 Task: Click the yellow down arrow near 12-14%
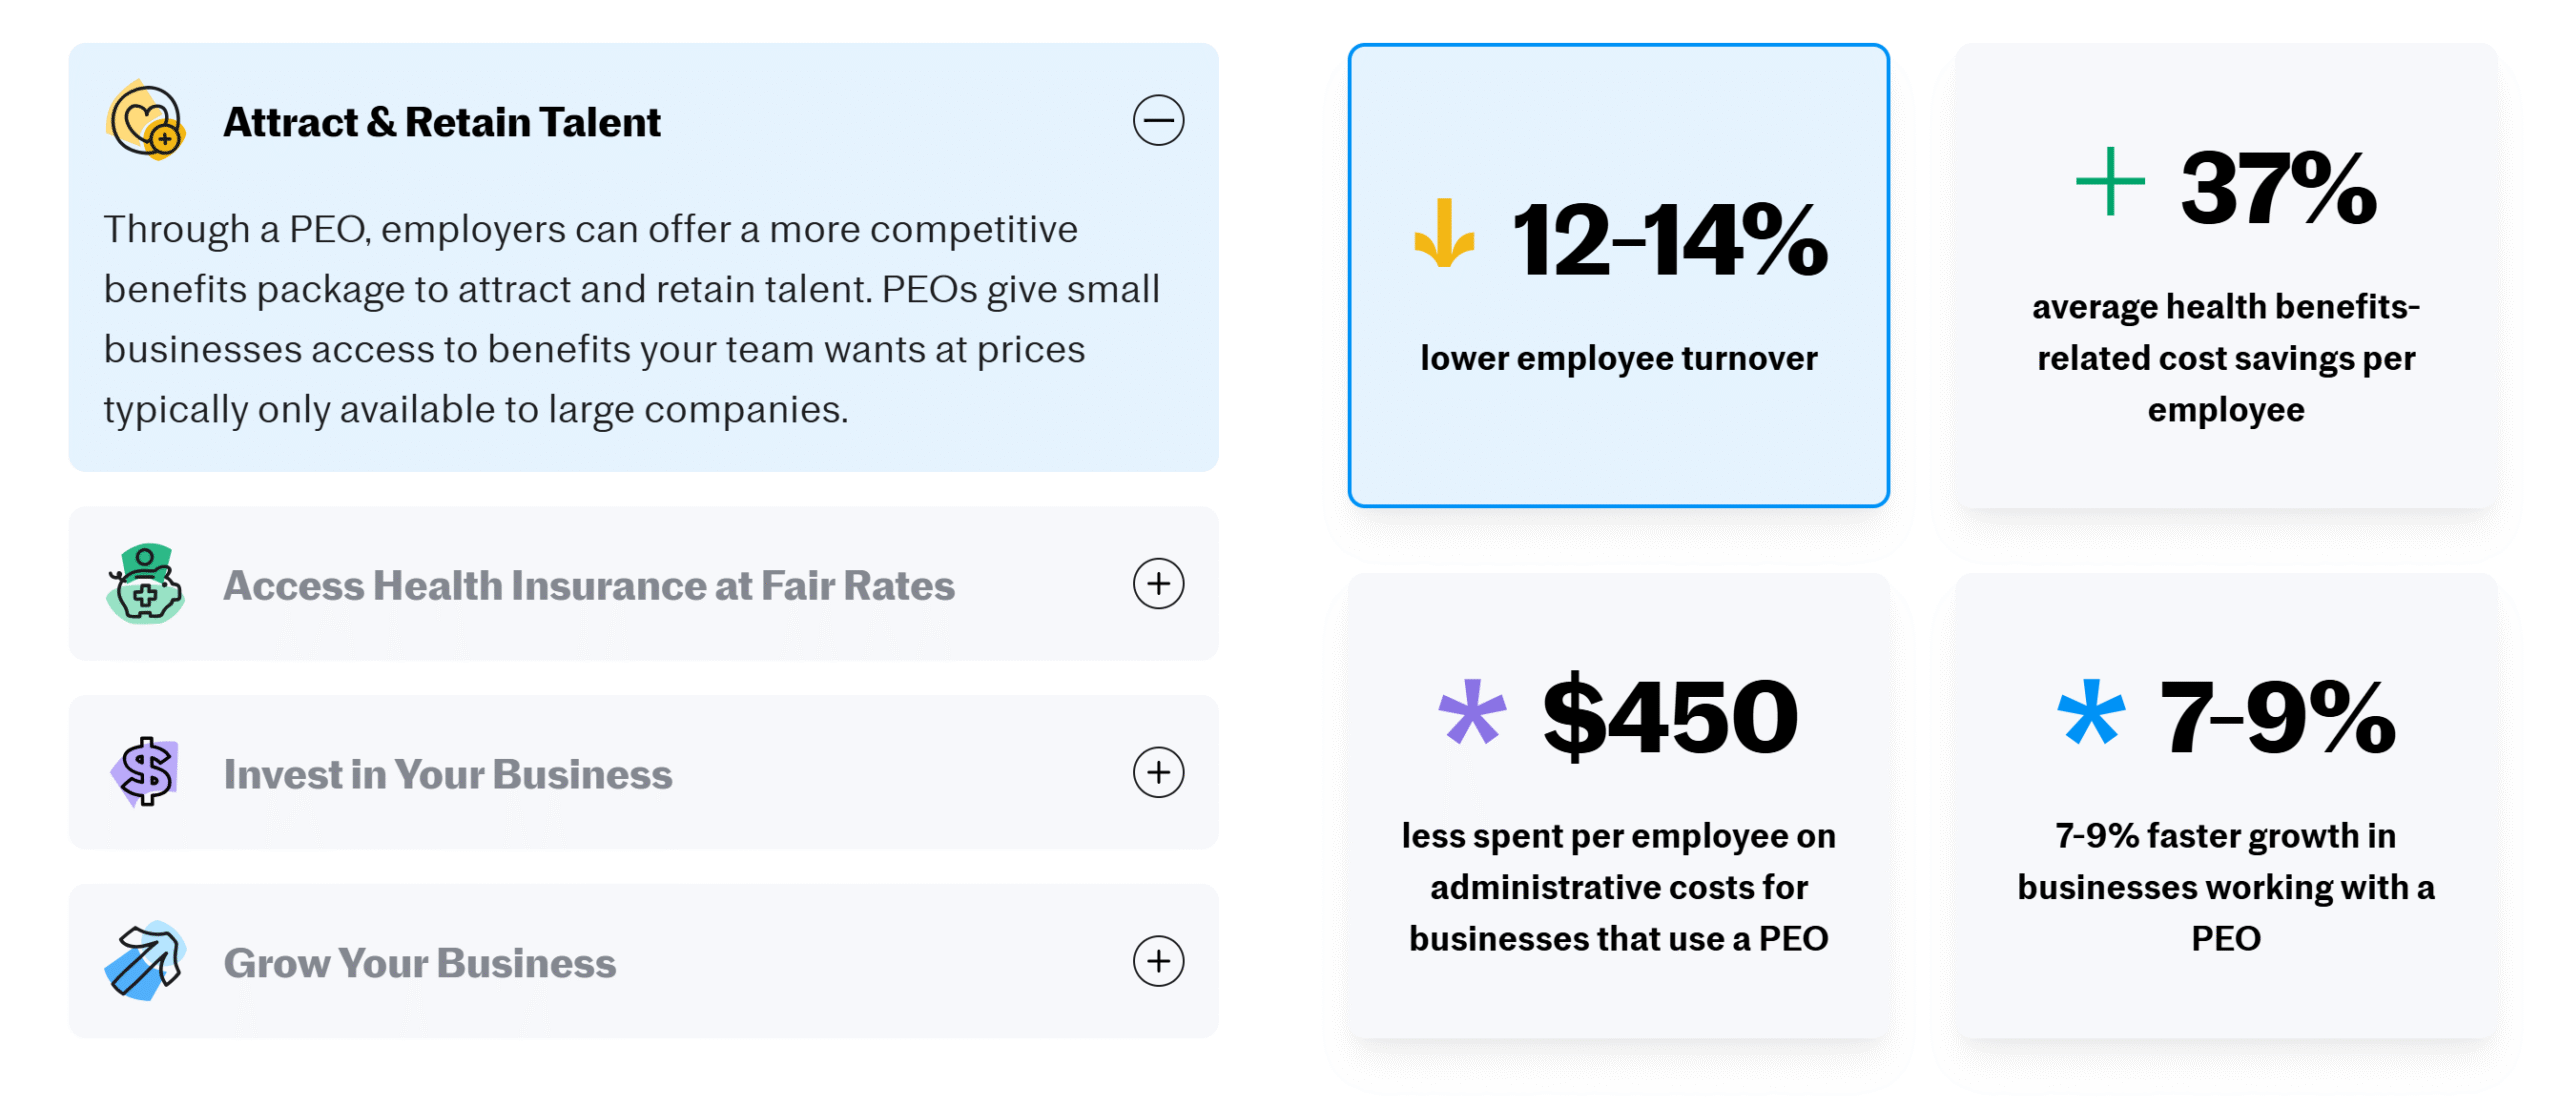pyautogui.click(x=1443, y=234)
